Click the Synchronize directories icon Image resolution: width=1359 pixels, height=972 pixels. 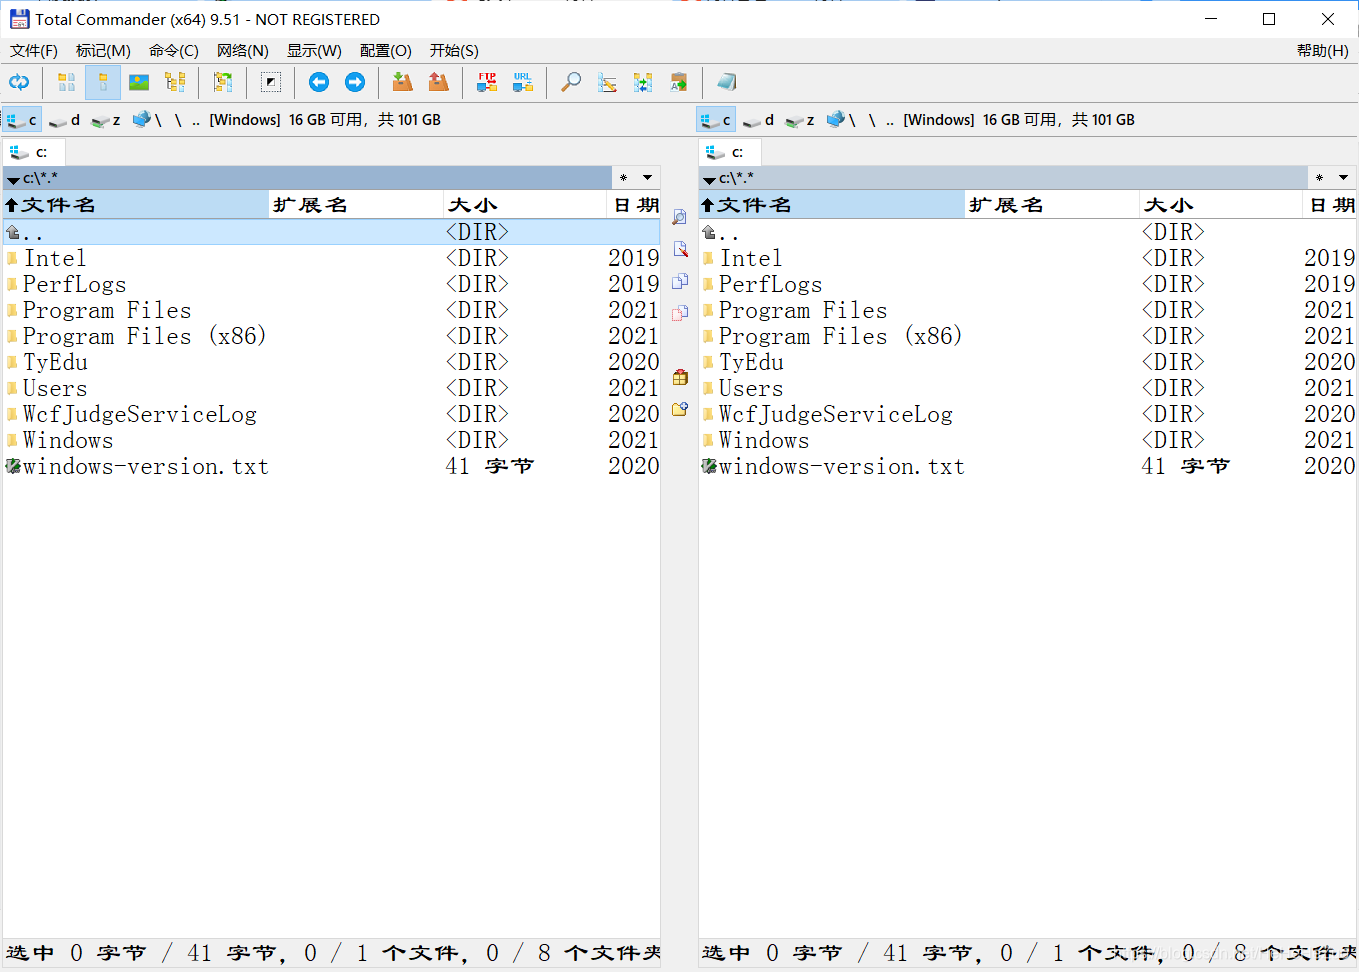[x=643, y=82]
